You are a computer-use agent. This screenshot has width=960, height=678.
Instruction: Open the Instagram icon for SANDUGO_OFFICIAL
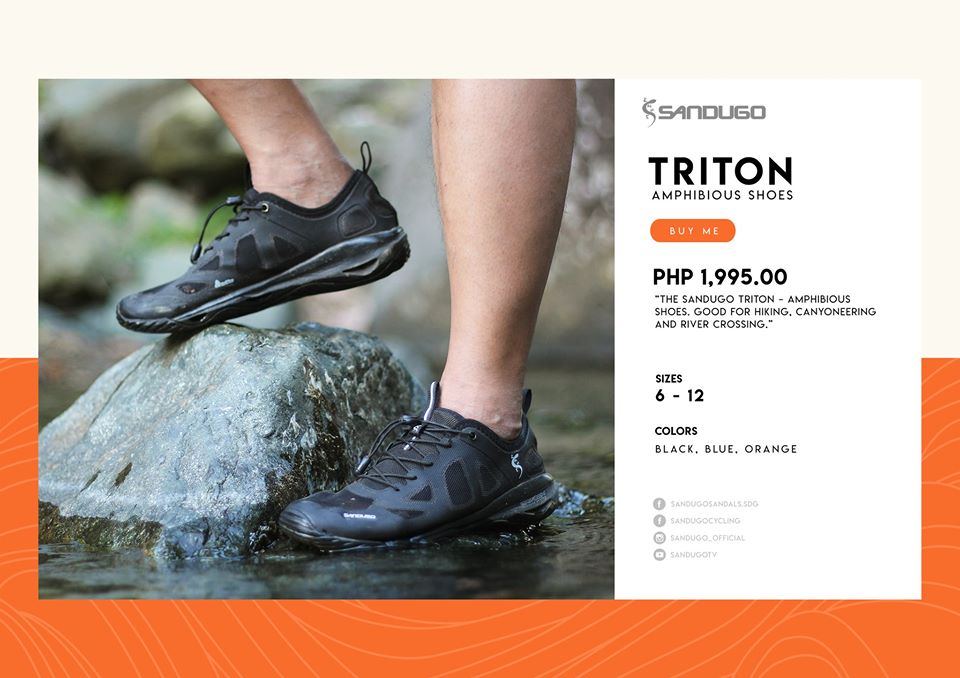point(659,538)
